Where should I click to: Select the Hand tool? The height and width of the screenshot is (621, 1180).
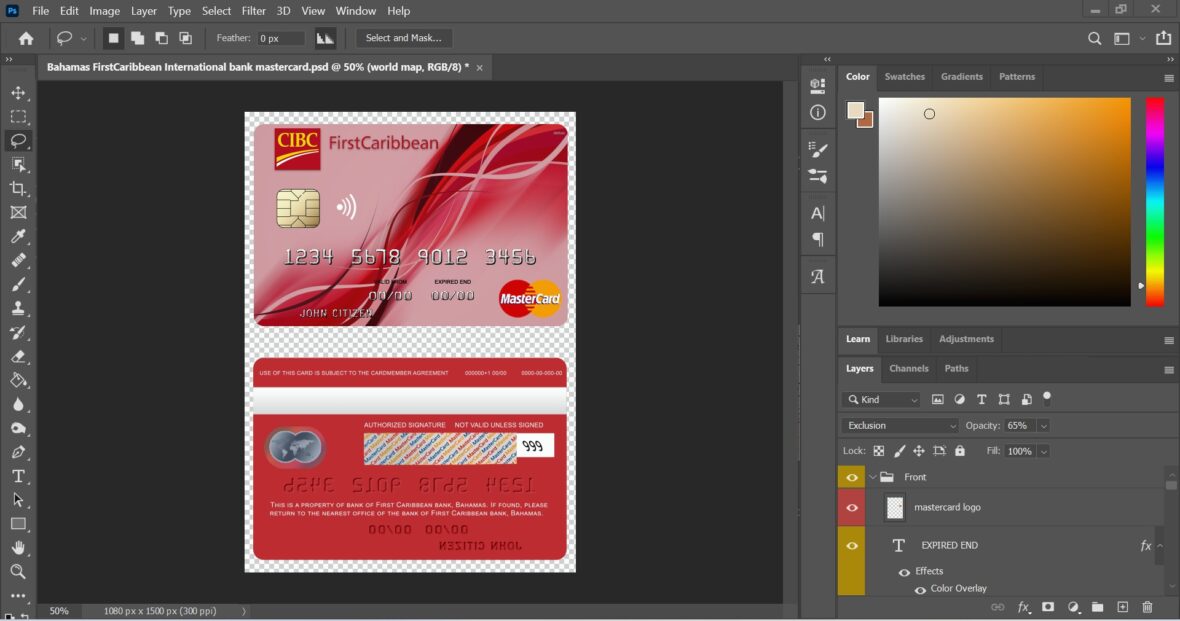[x=18, y=548]
